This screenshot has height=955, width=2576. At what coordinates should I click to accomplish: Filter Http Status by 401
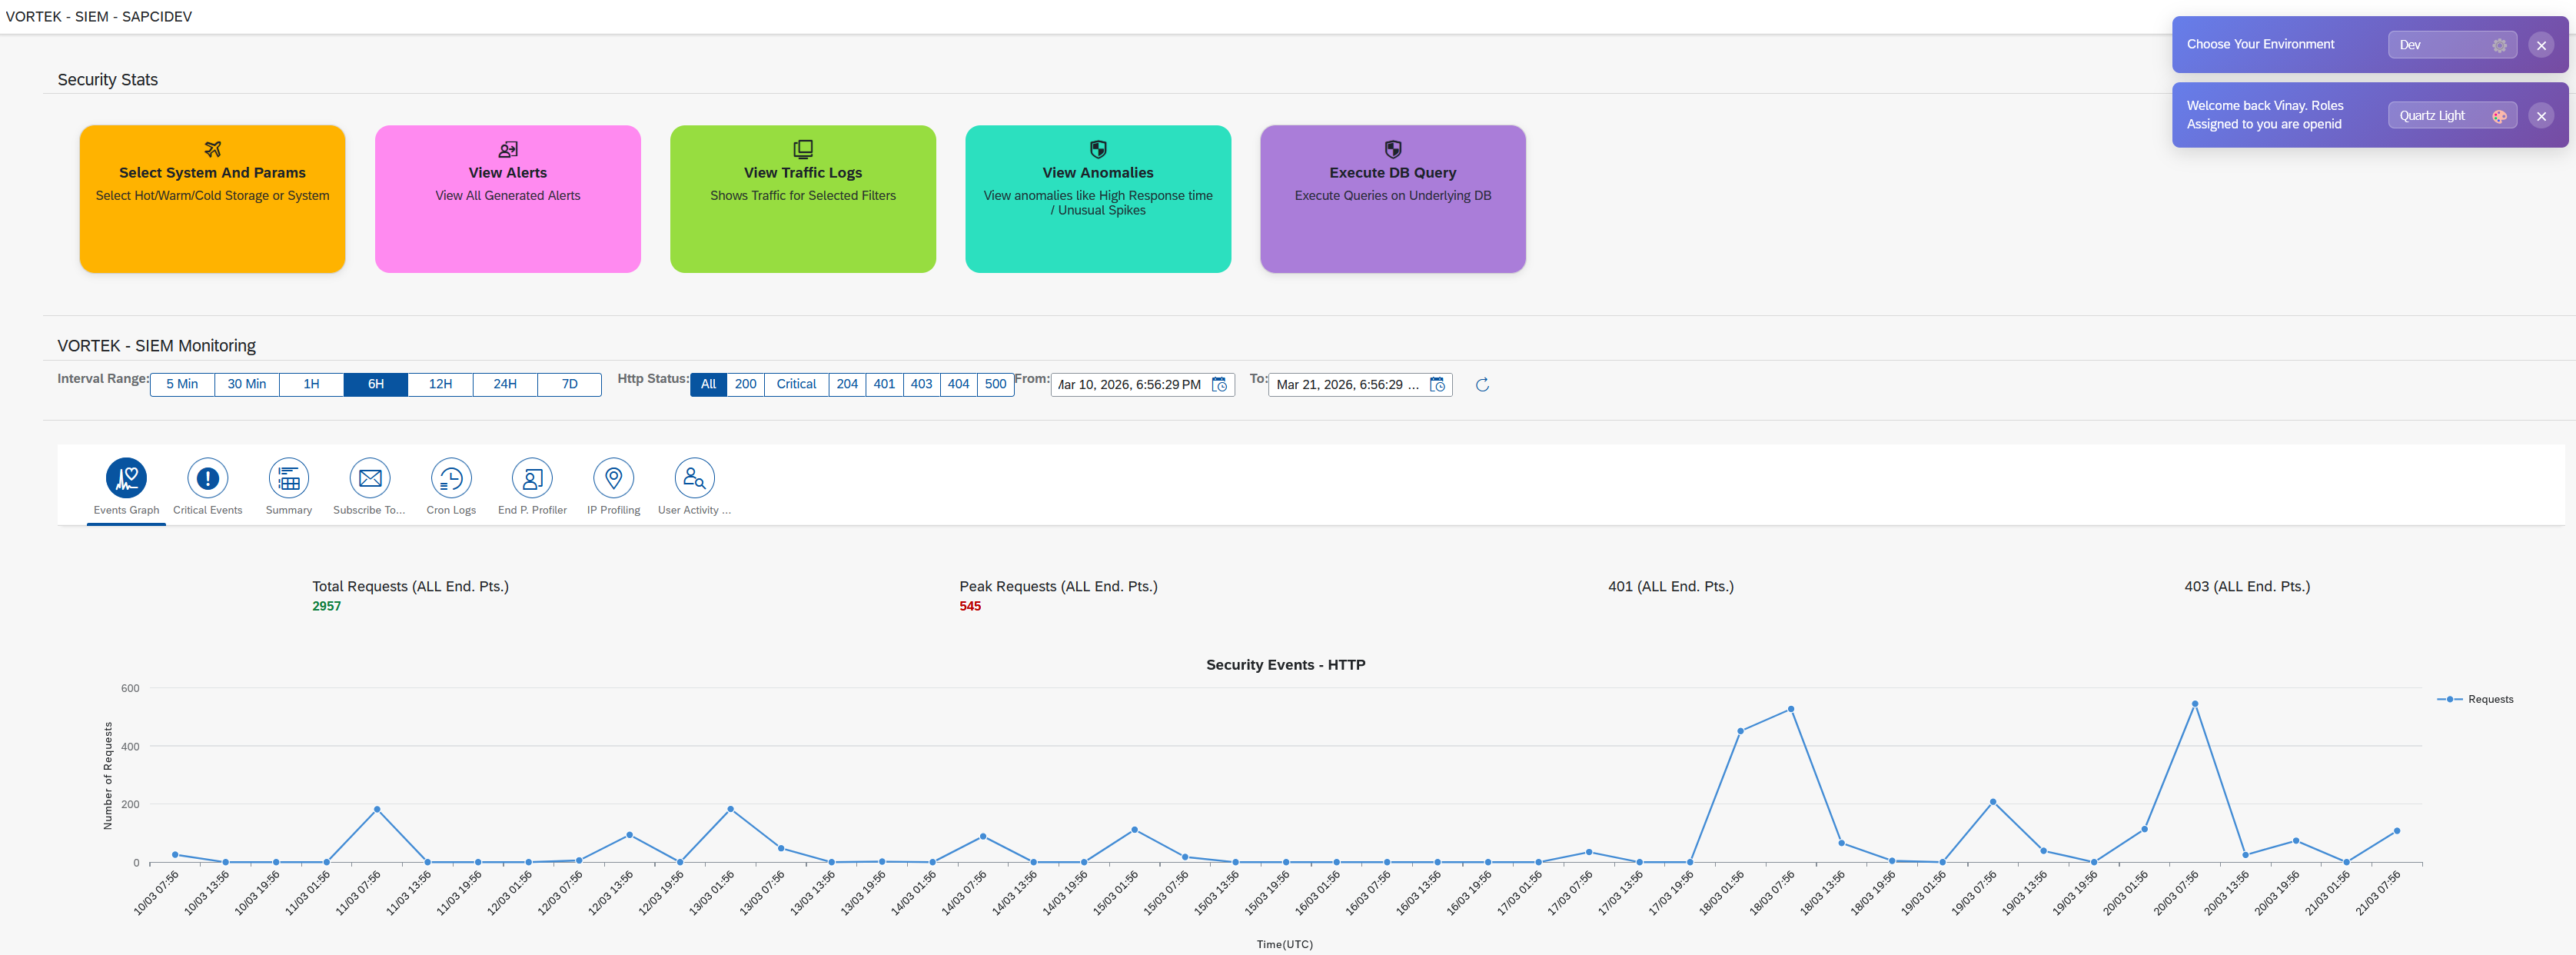[884, 385]
